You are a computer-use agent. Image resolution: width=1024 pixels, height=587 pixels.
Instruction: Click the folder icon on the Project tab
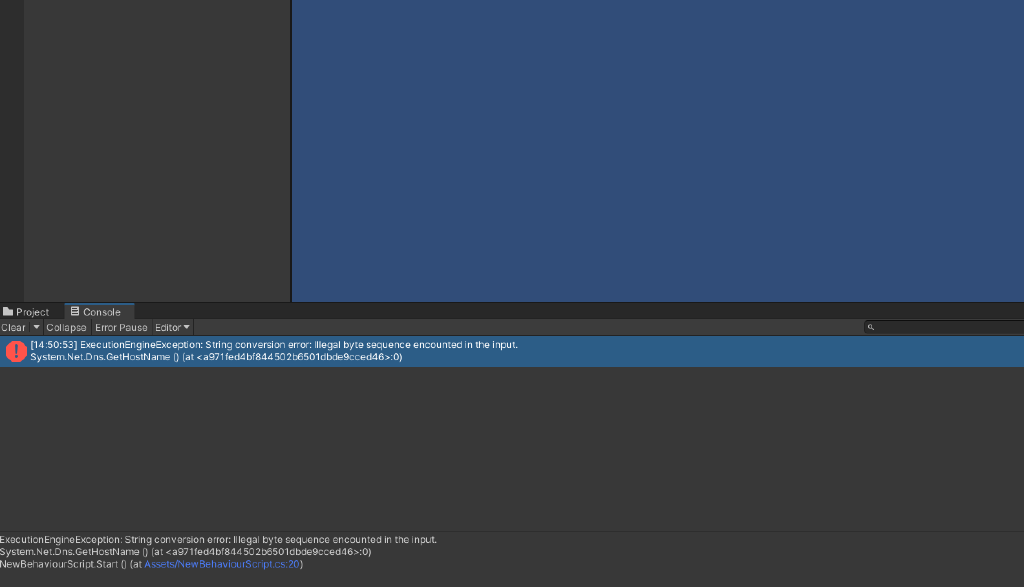tap(10, 311)
